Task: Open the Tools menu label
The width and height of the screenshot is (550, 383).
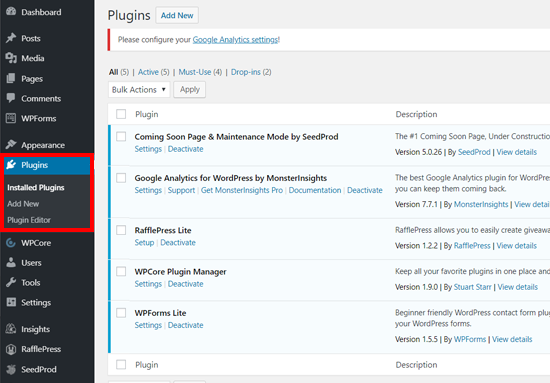Action: (x=31, y=283)
